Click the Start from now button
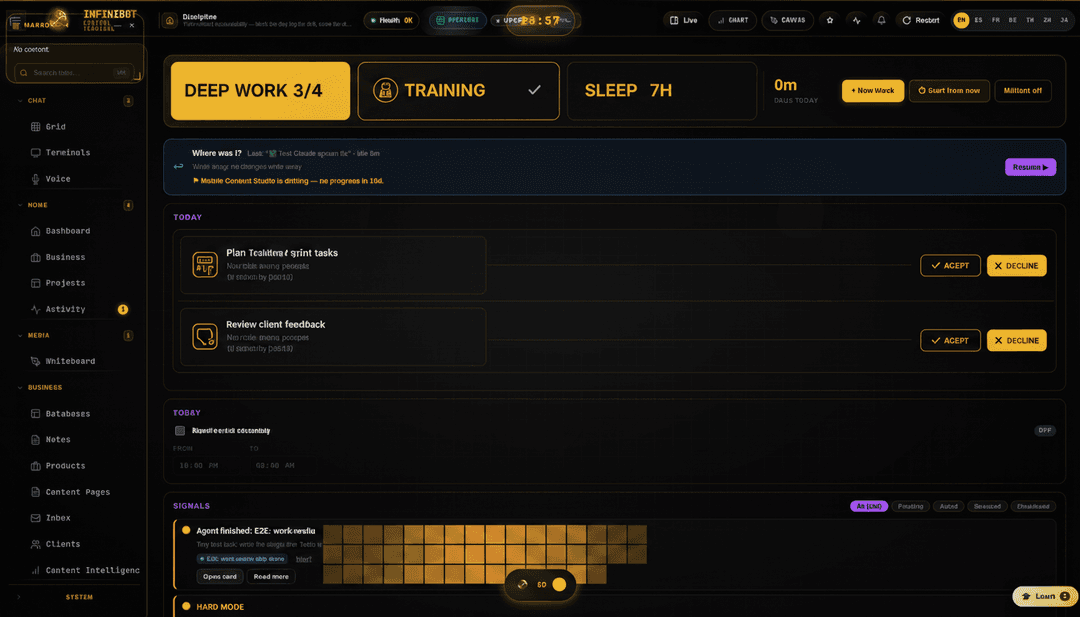This screenshot has height=617, width=1080. click(x=949, y=91)
